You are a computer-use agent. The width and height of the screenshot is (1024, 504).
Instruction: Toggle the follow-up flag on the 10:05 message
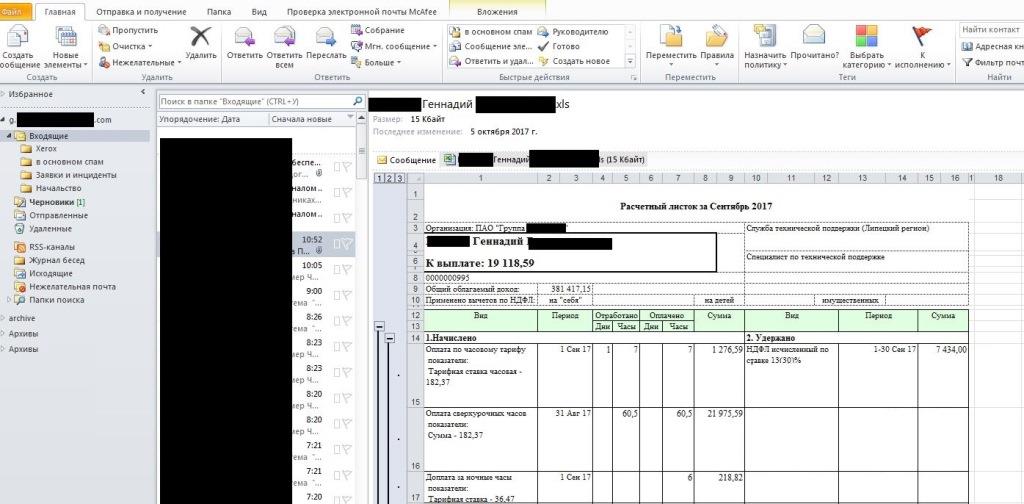point(347,270)
